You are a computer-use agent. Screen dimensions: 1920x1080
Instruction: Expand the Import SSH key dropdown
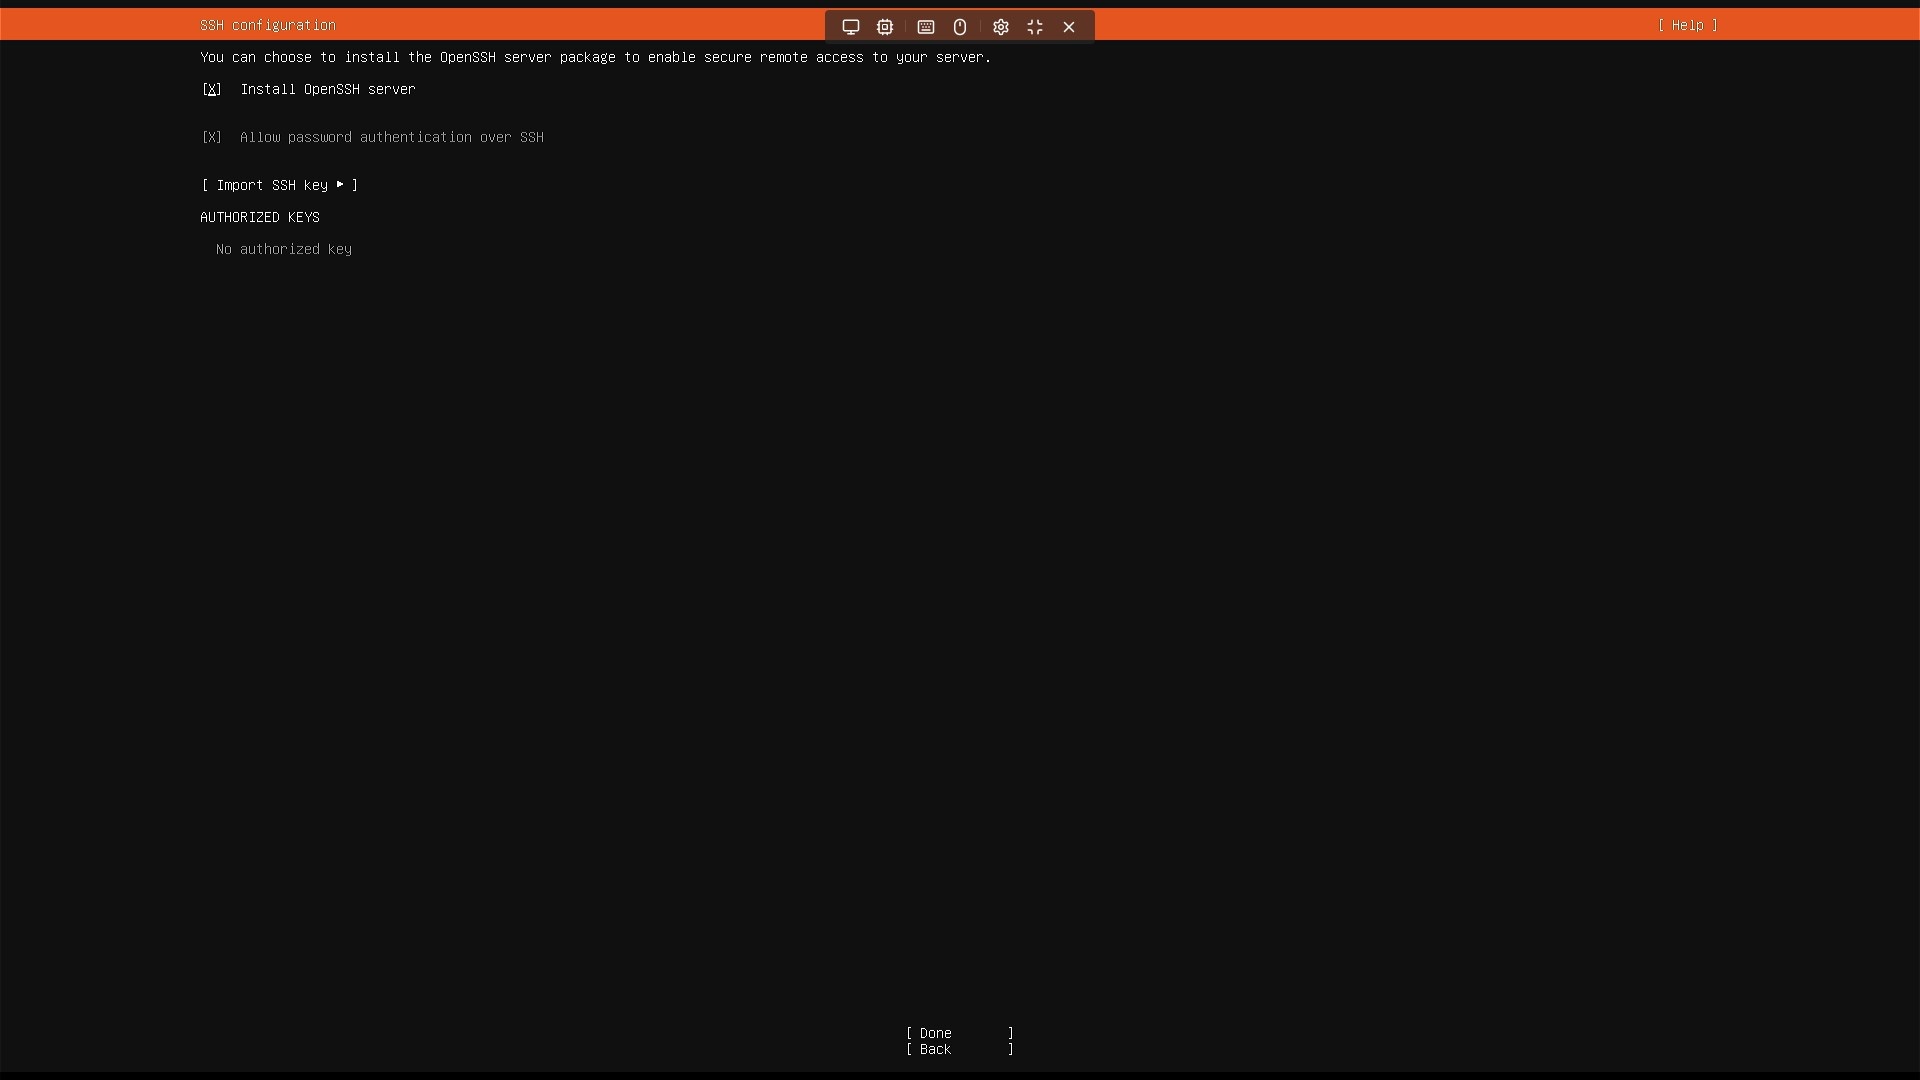coord(279,185)
